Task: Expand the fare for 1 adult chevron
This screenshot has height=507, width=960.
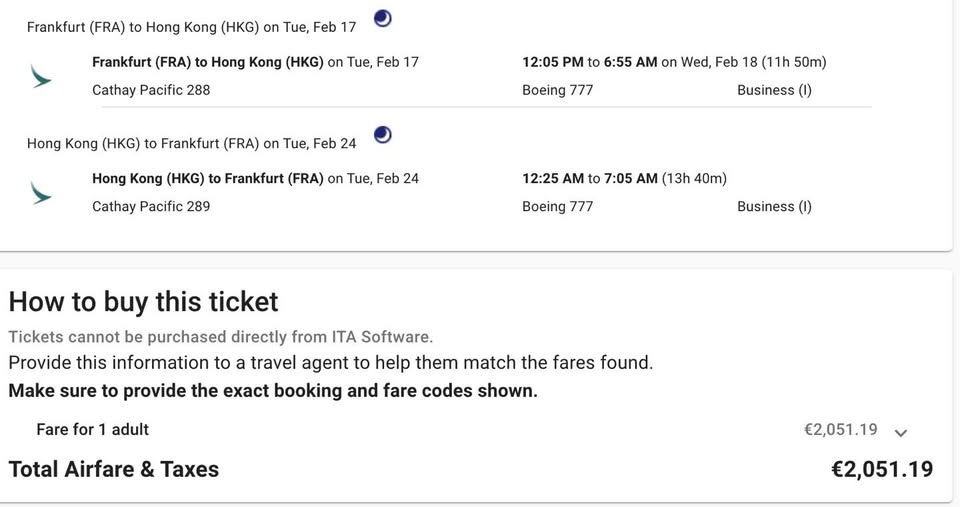Action: click(900, 433)
